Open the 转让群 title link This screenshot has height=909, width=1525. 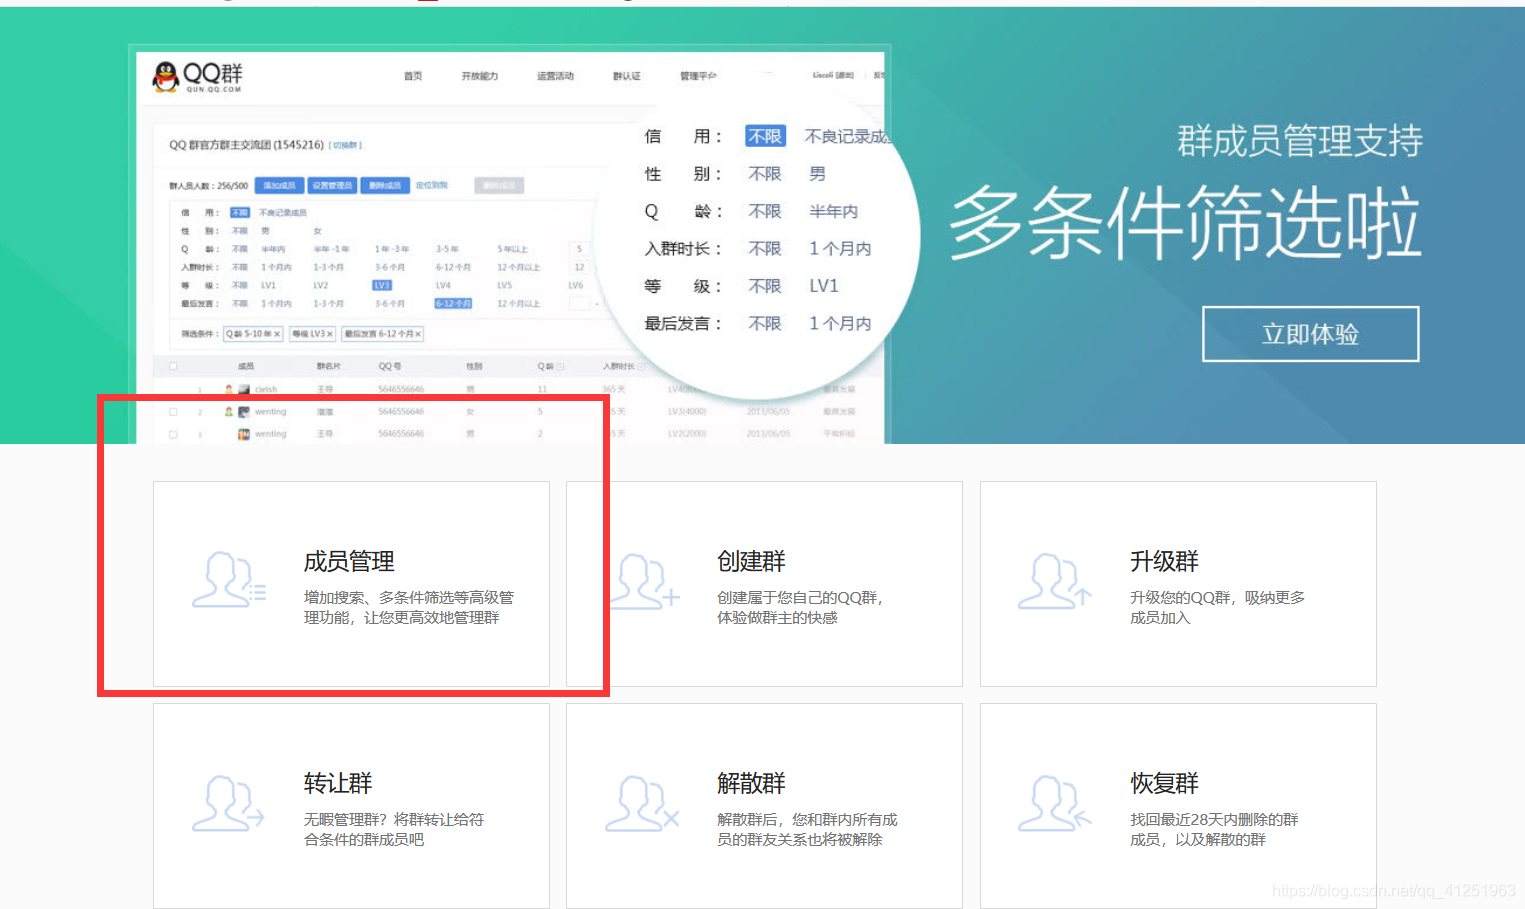point(338,784)
